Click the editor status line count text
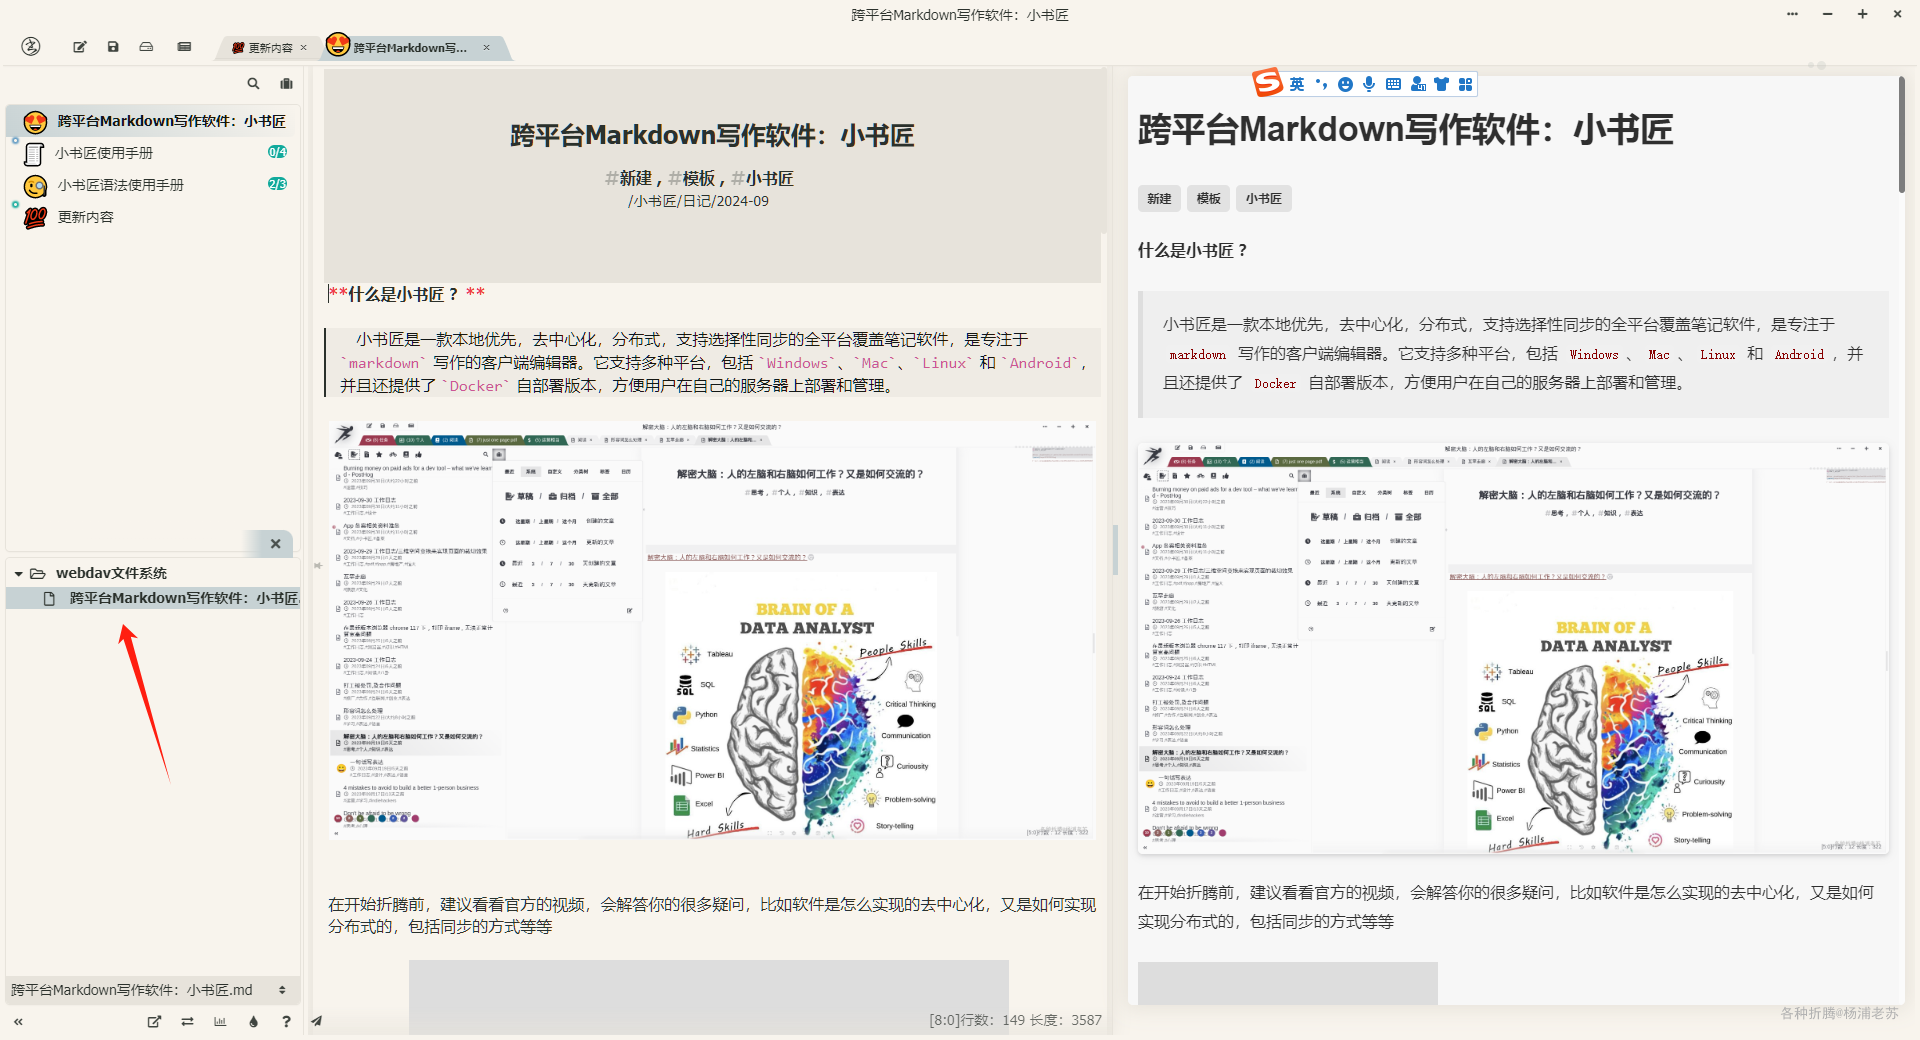 (1015, 1020)
